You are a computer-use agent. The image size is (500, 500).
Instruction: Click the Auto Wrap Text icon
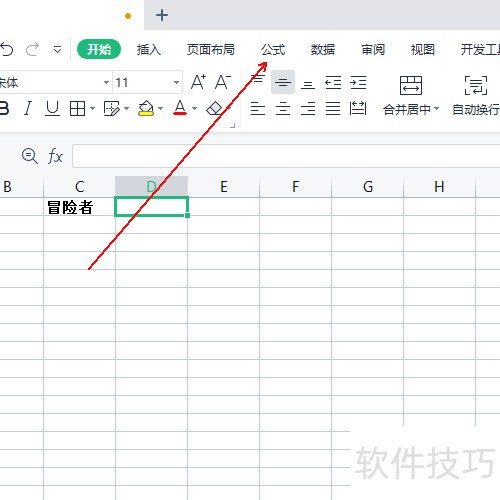coord(476,85)
